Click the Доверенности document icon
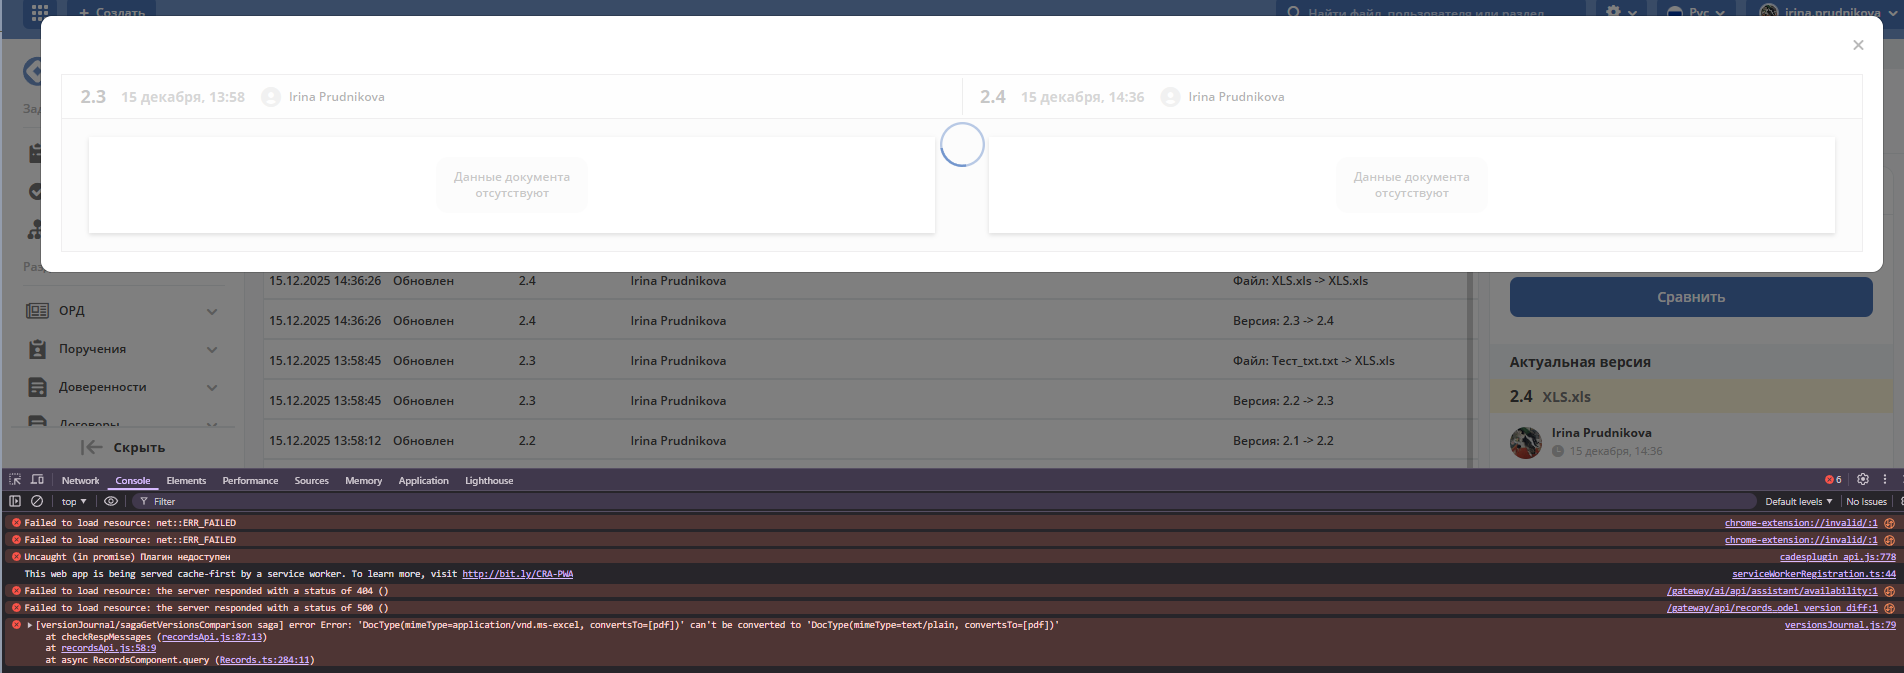This screenshot has height=673, width=1904. tap(37, 387)
